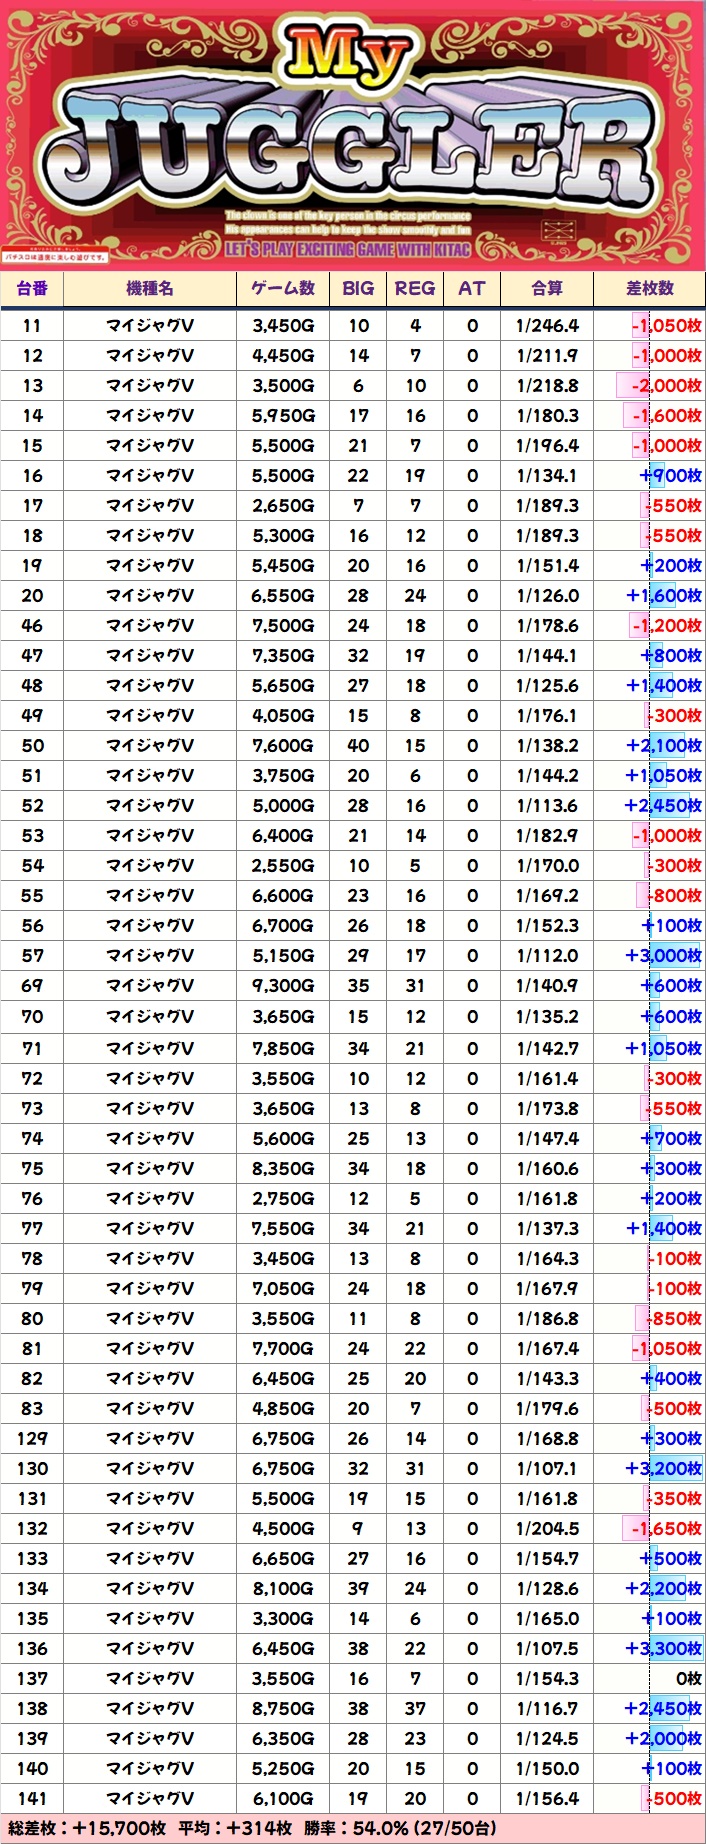Click the +1,600枚 difference for machine 20
The height and width of the screenshot is (1844, 706).
pos(664,596)
